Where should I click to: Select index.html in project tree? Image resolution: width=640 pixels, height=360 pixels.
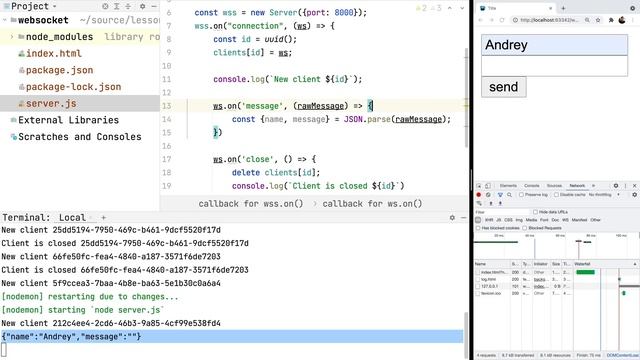point(53,53)
